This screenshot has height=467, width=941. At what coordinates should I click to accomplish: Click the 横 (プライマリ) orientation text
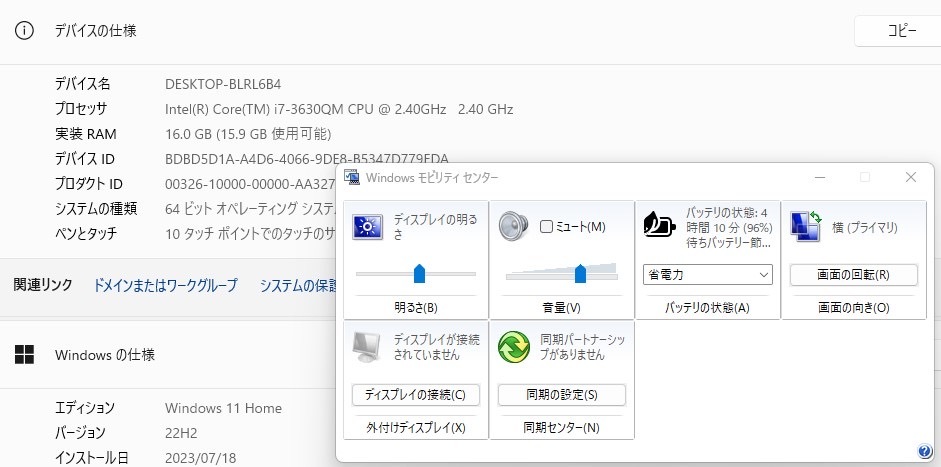coord(864,227)
